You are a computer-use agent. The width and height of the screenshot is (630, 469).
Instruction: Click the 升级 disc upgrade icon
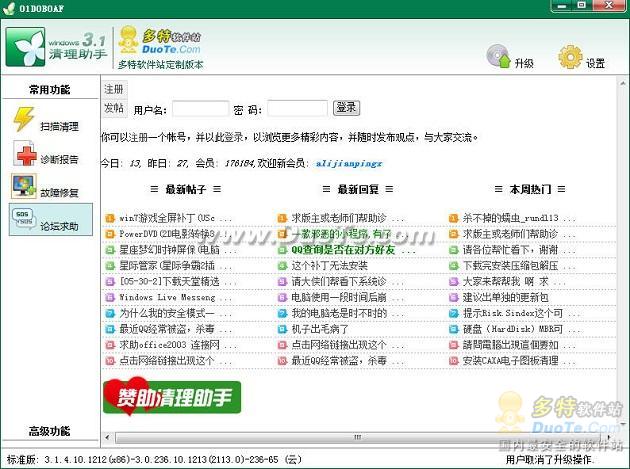(499, 56)
